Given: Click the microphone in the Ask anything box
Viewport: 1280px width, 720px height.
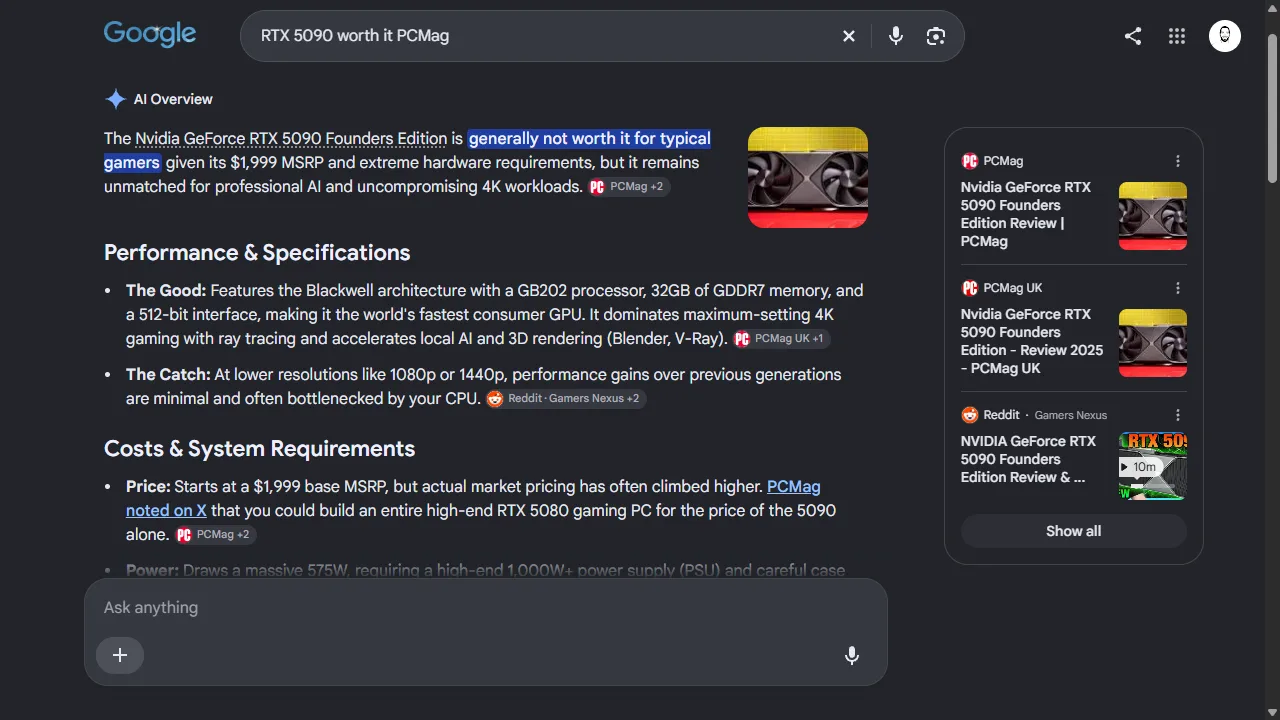Looking at the screenshot, I should click(852, 655).
